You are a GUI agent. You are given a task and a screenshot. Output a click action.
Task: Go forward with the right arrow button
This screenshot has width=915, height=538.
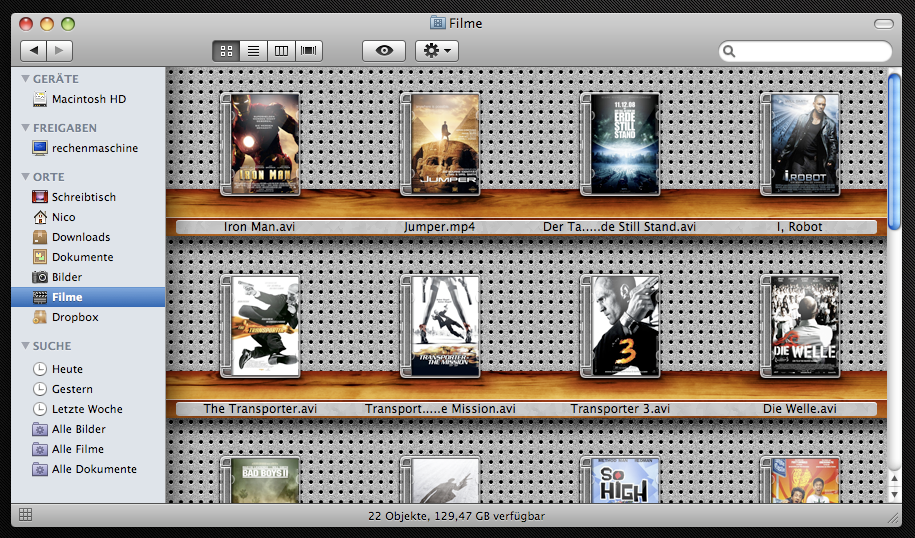point(60,51)
